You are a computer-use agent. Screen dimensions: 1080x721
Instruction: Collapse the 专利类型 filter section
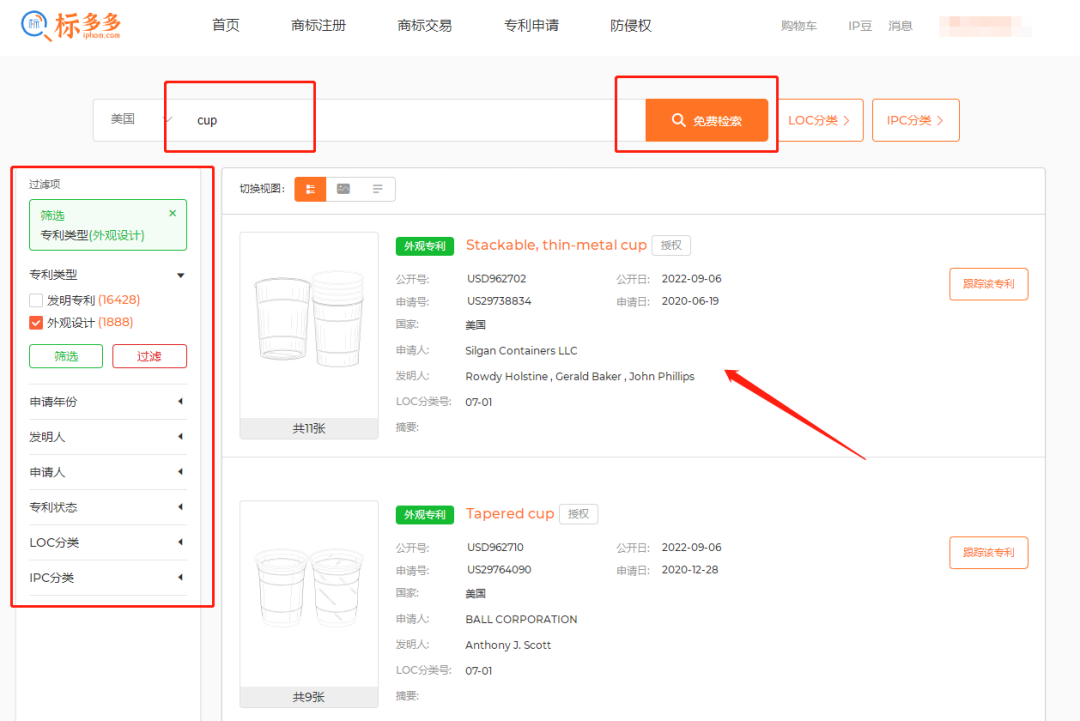point(180,275)
